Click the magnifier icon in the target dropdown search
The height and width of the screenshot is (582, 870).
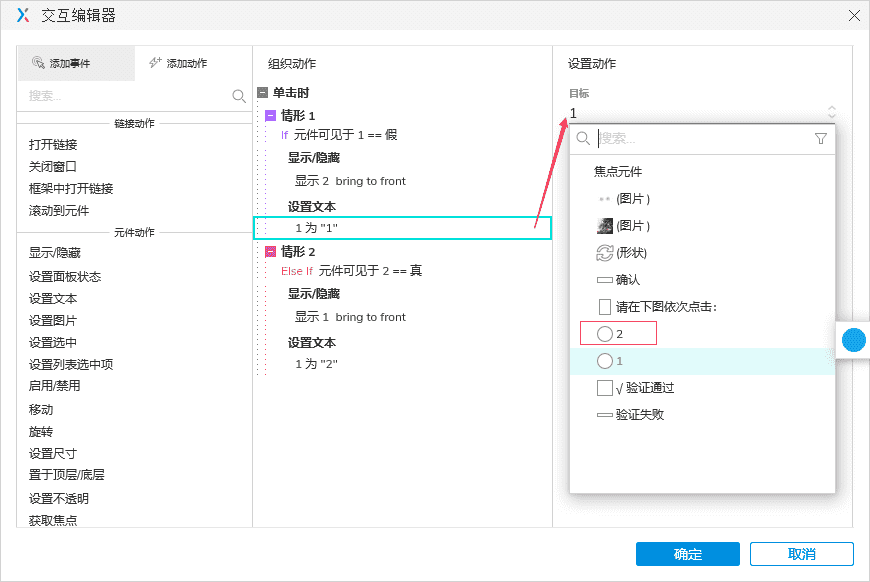(585, 140)
